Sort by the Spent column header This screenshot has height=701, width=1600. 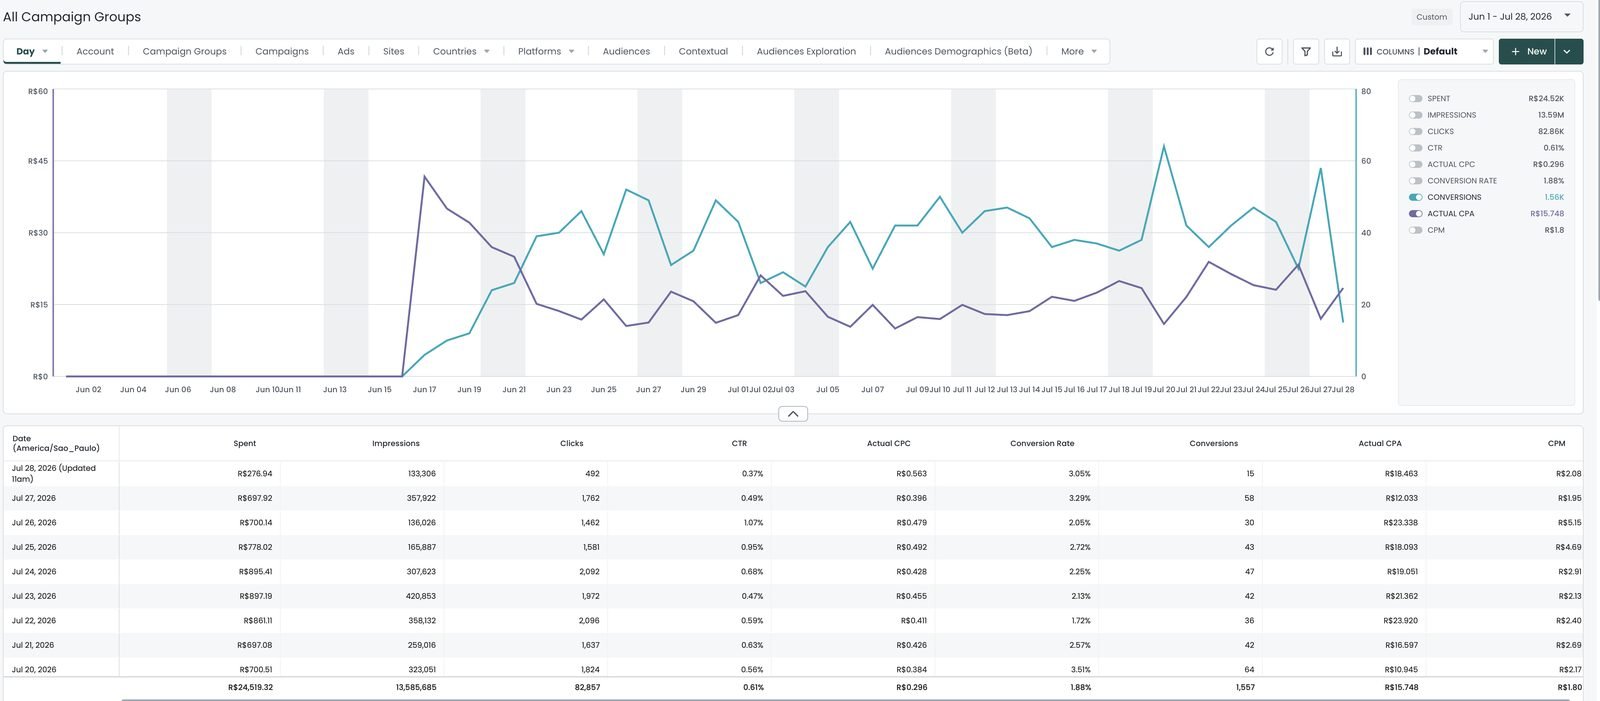245,443
